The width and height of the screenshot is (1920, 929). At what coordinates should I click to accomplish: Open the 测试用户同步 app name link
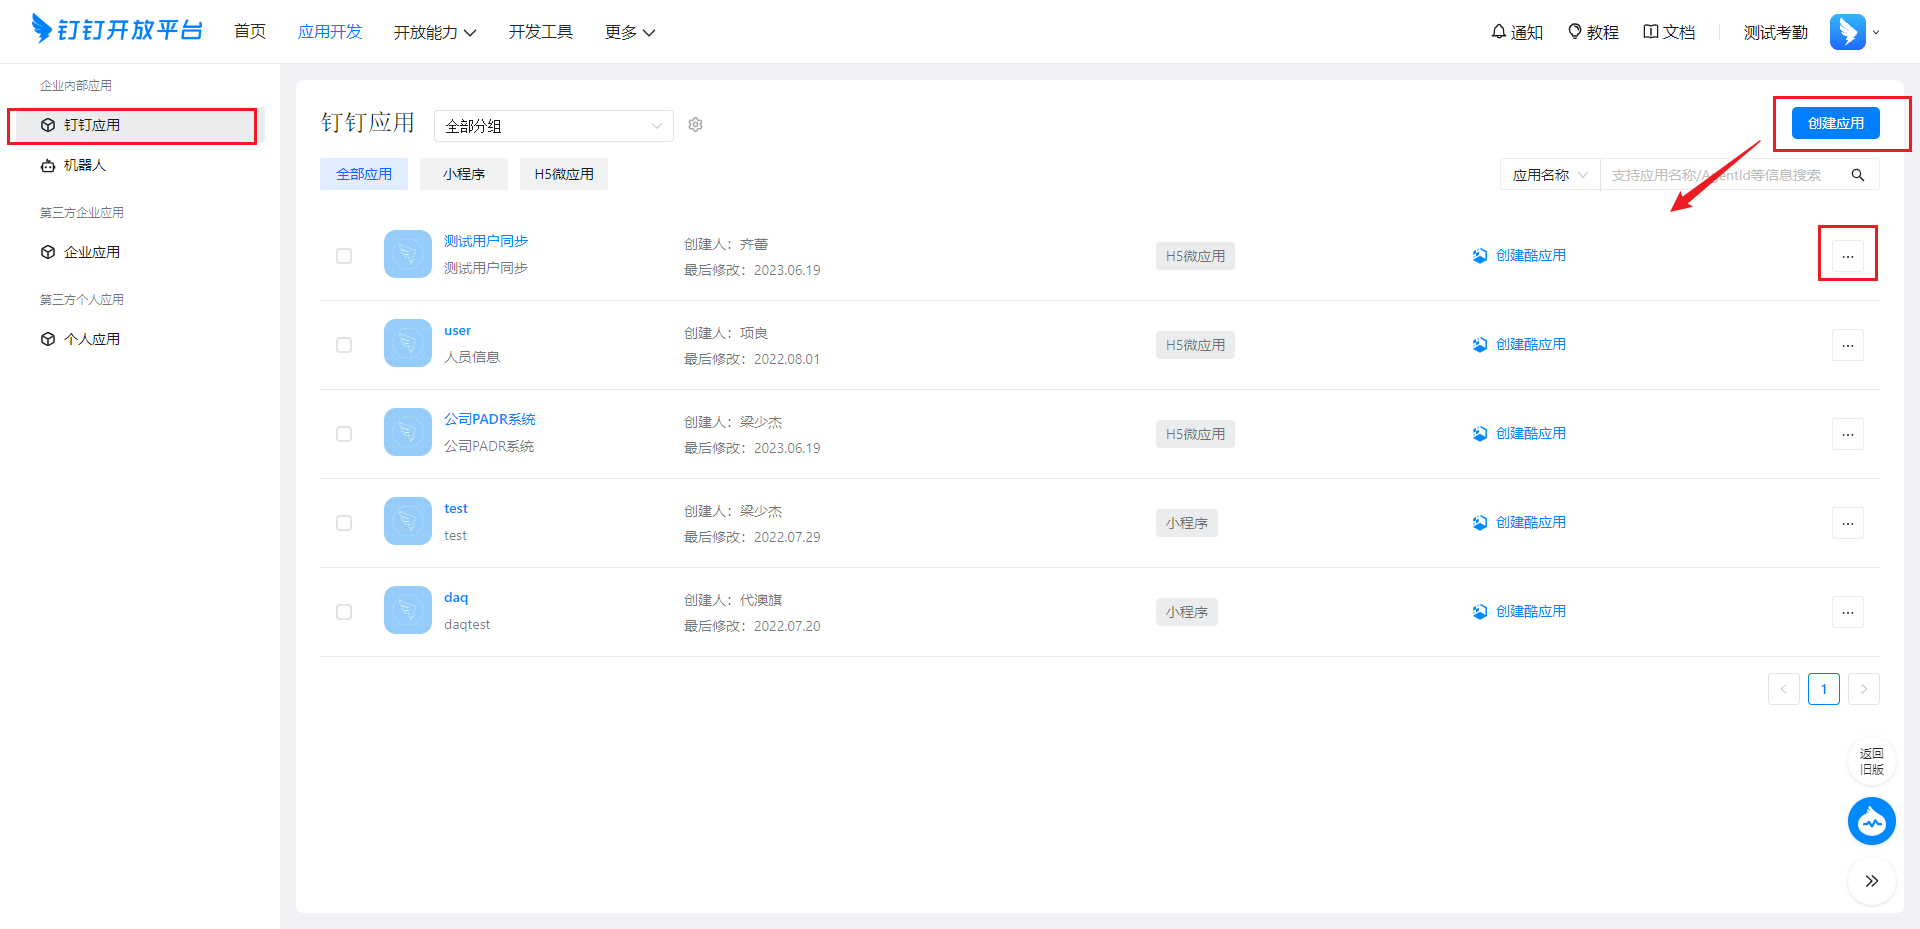pos(486,241)
